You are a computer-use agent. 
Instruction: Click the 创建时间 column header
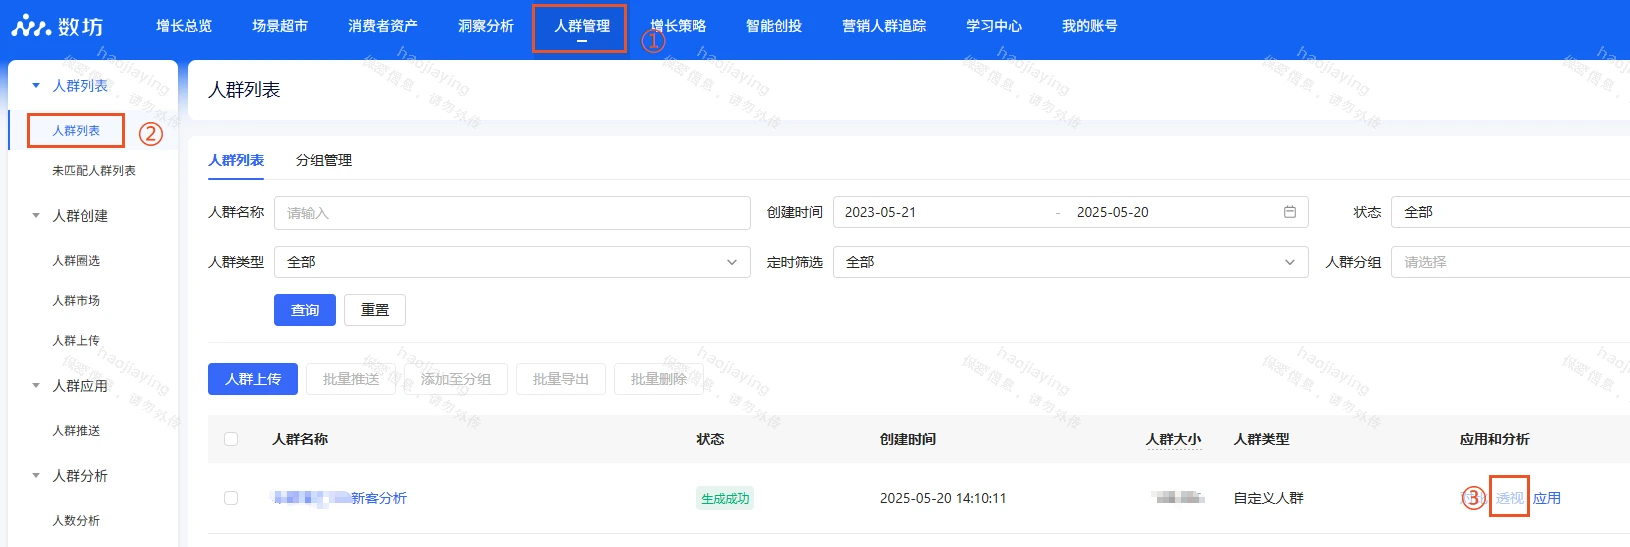908,439
